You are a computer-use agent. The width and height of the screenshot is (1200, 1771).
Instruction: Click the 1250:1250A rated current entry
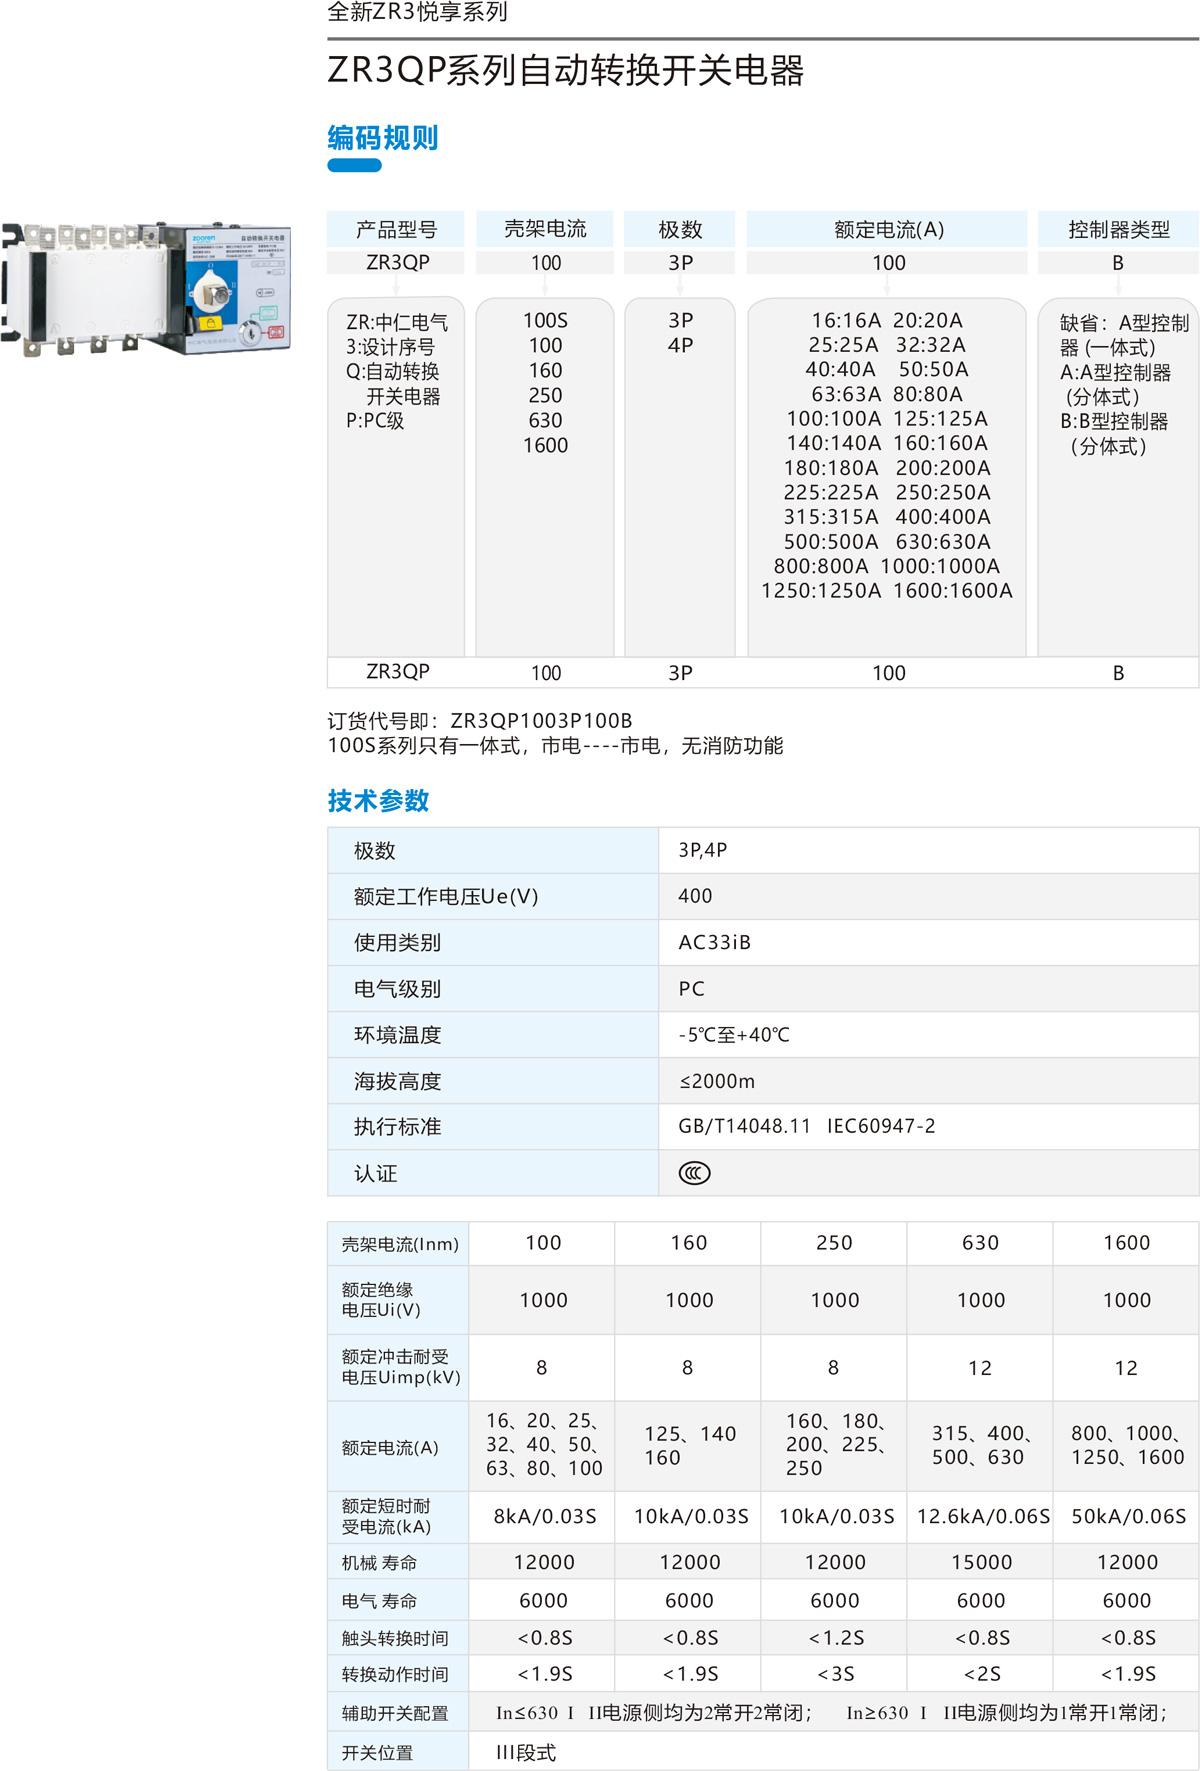(x=821, y=591)
